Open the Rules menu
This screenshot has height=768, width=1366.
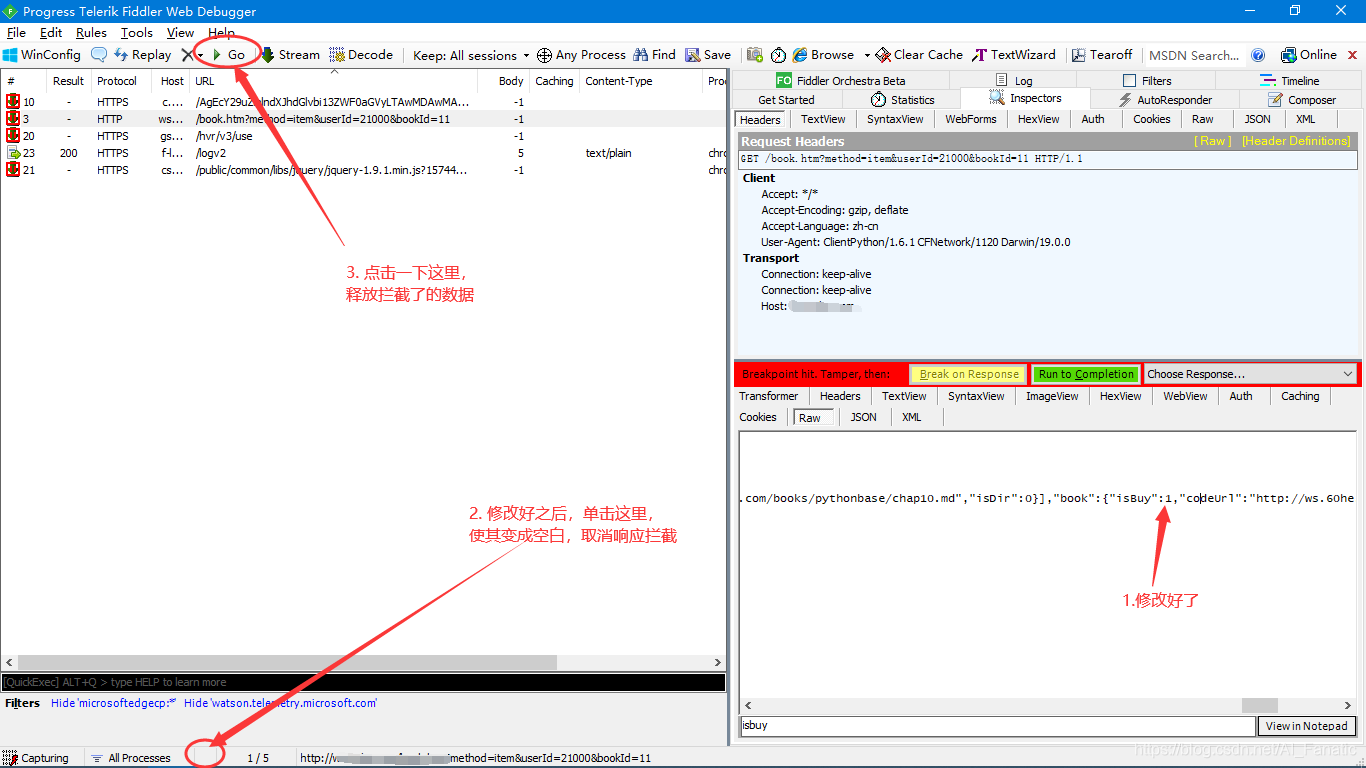pos(91,33)
